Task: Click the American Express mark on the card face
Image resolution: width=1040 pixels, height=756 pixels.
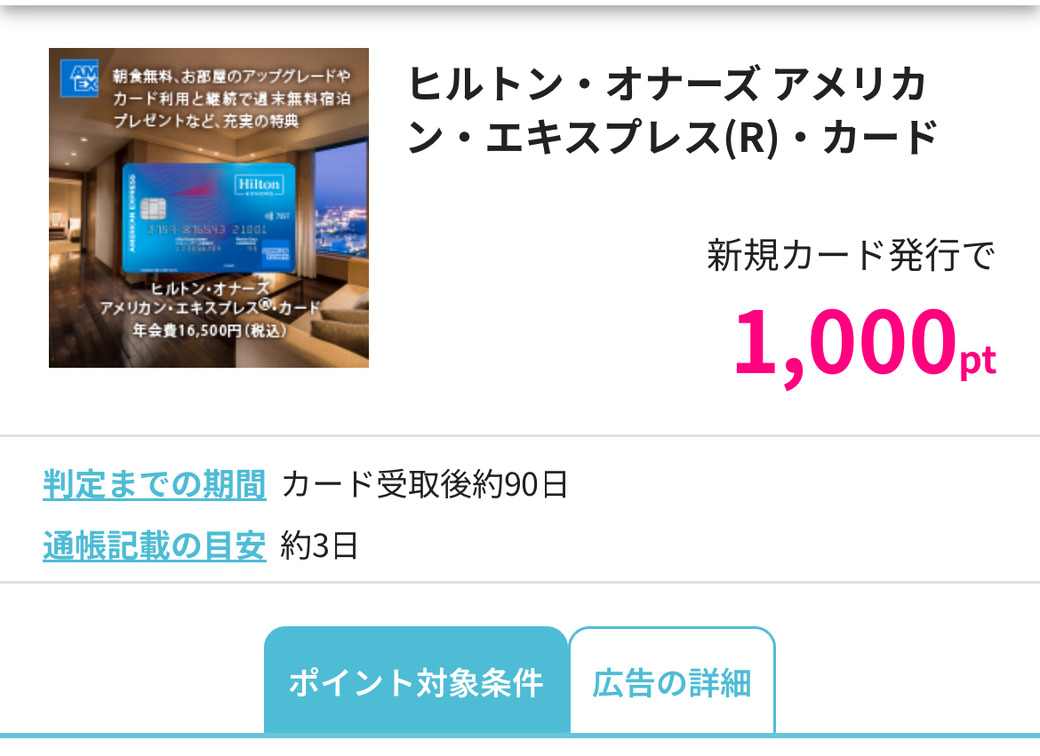Action: (278, 252)
